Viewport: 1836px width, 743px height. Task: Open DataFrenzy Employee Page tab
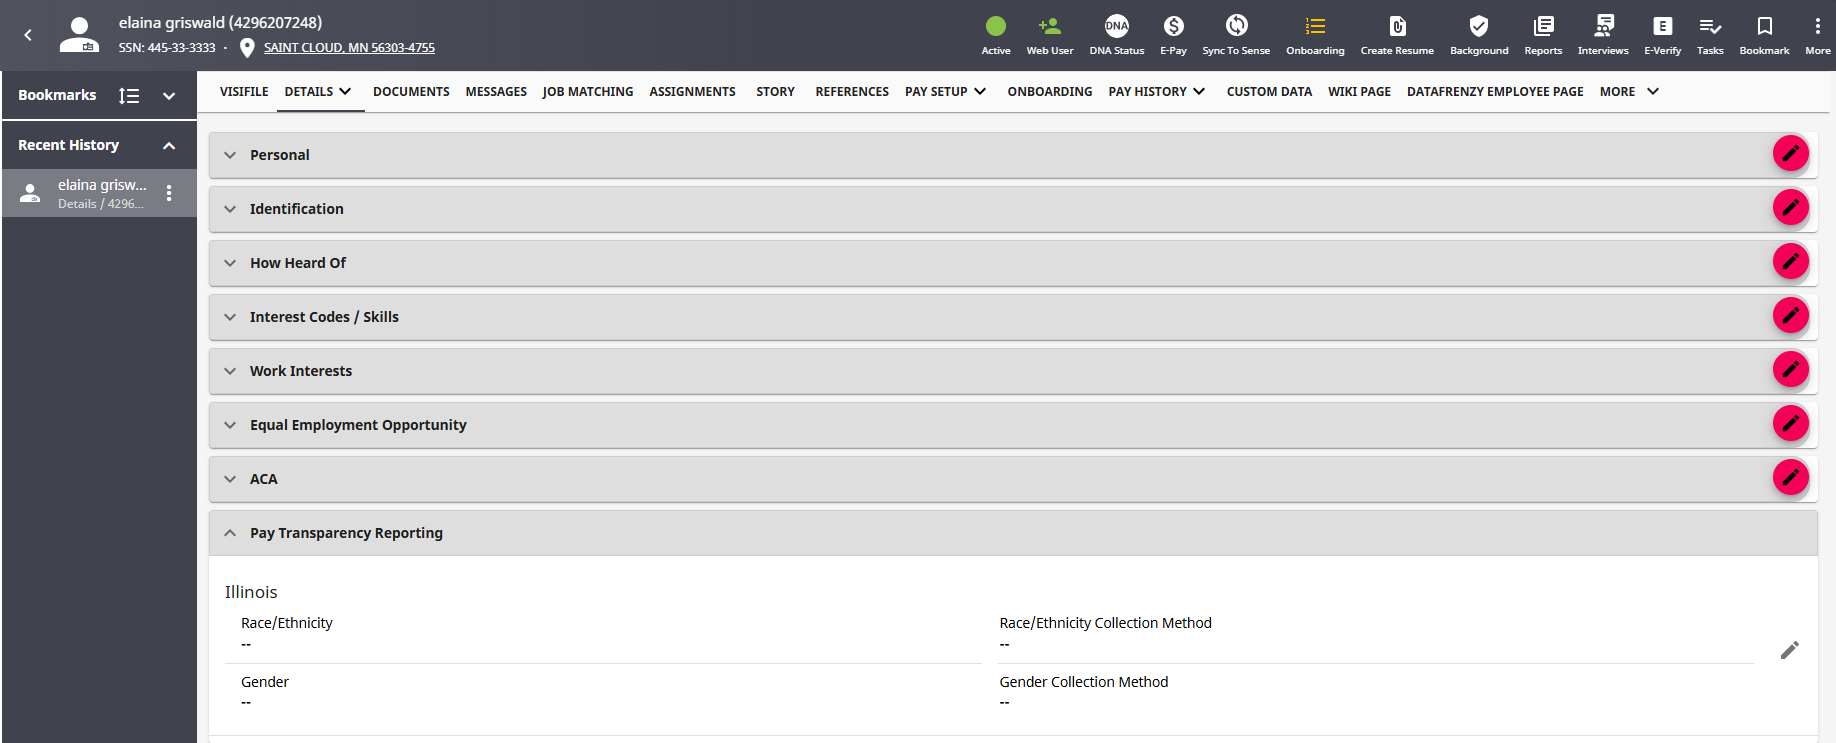pos(1495,92)
